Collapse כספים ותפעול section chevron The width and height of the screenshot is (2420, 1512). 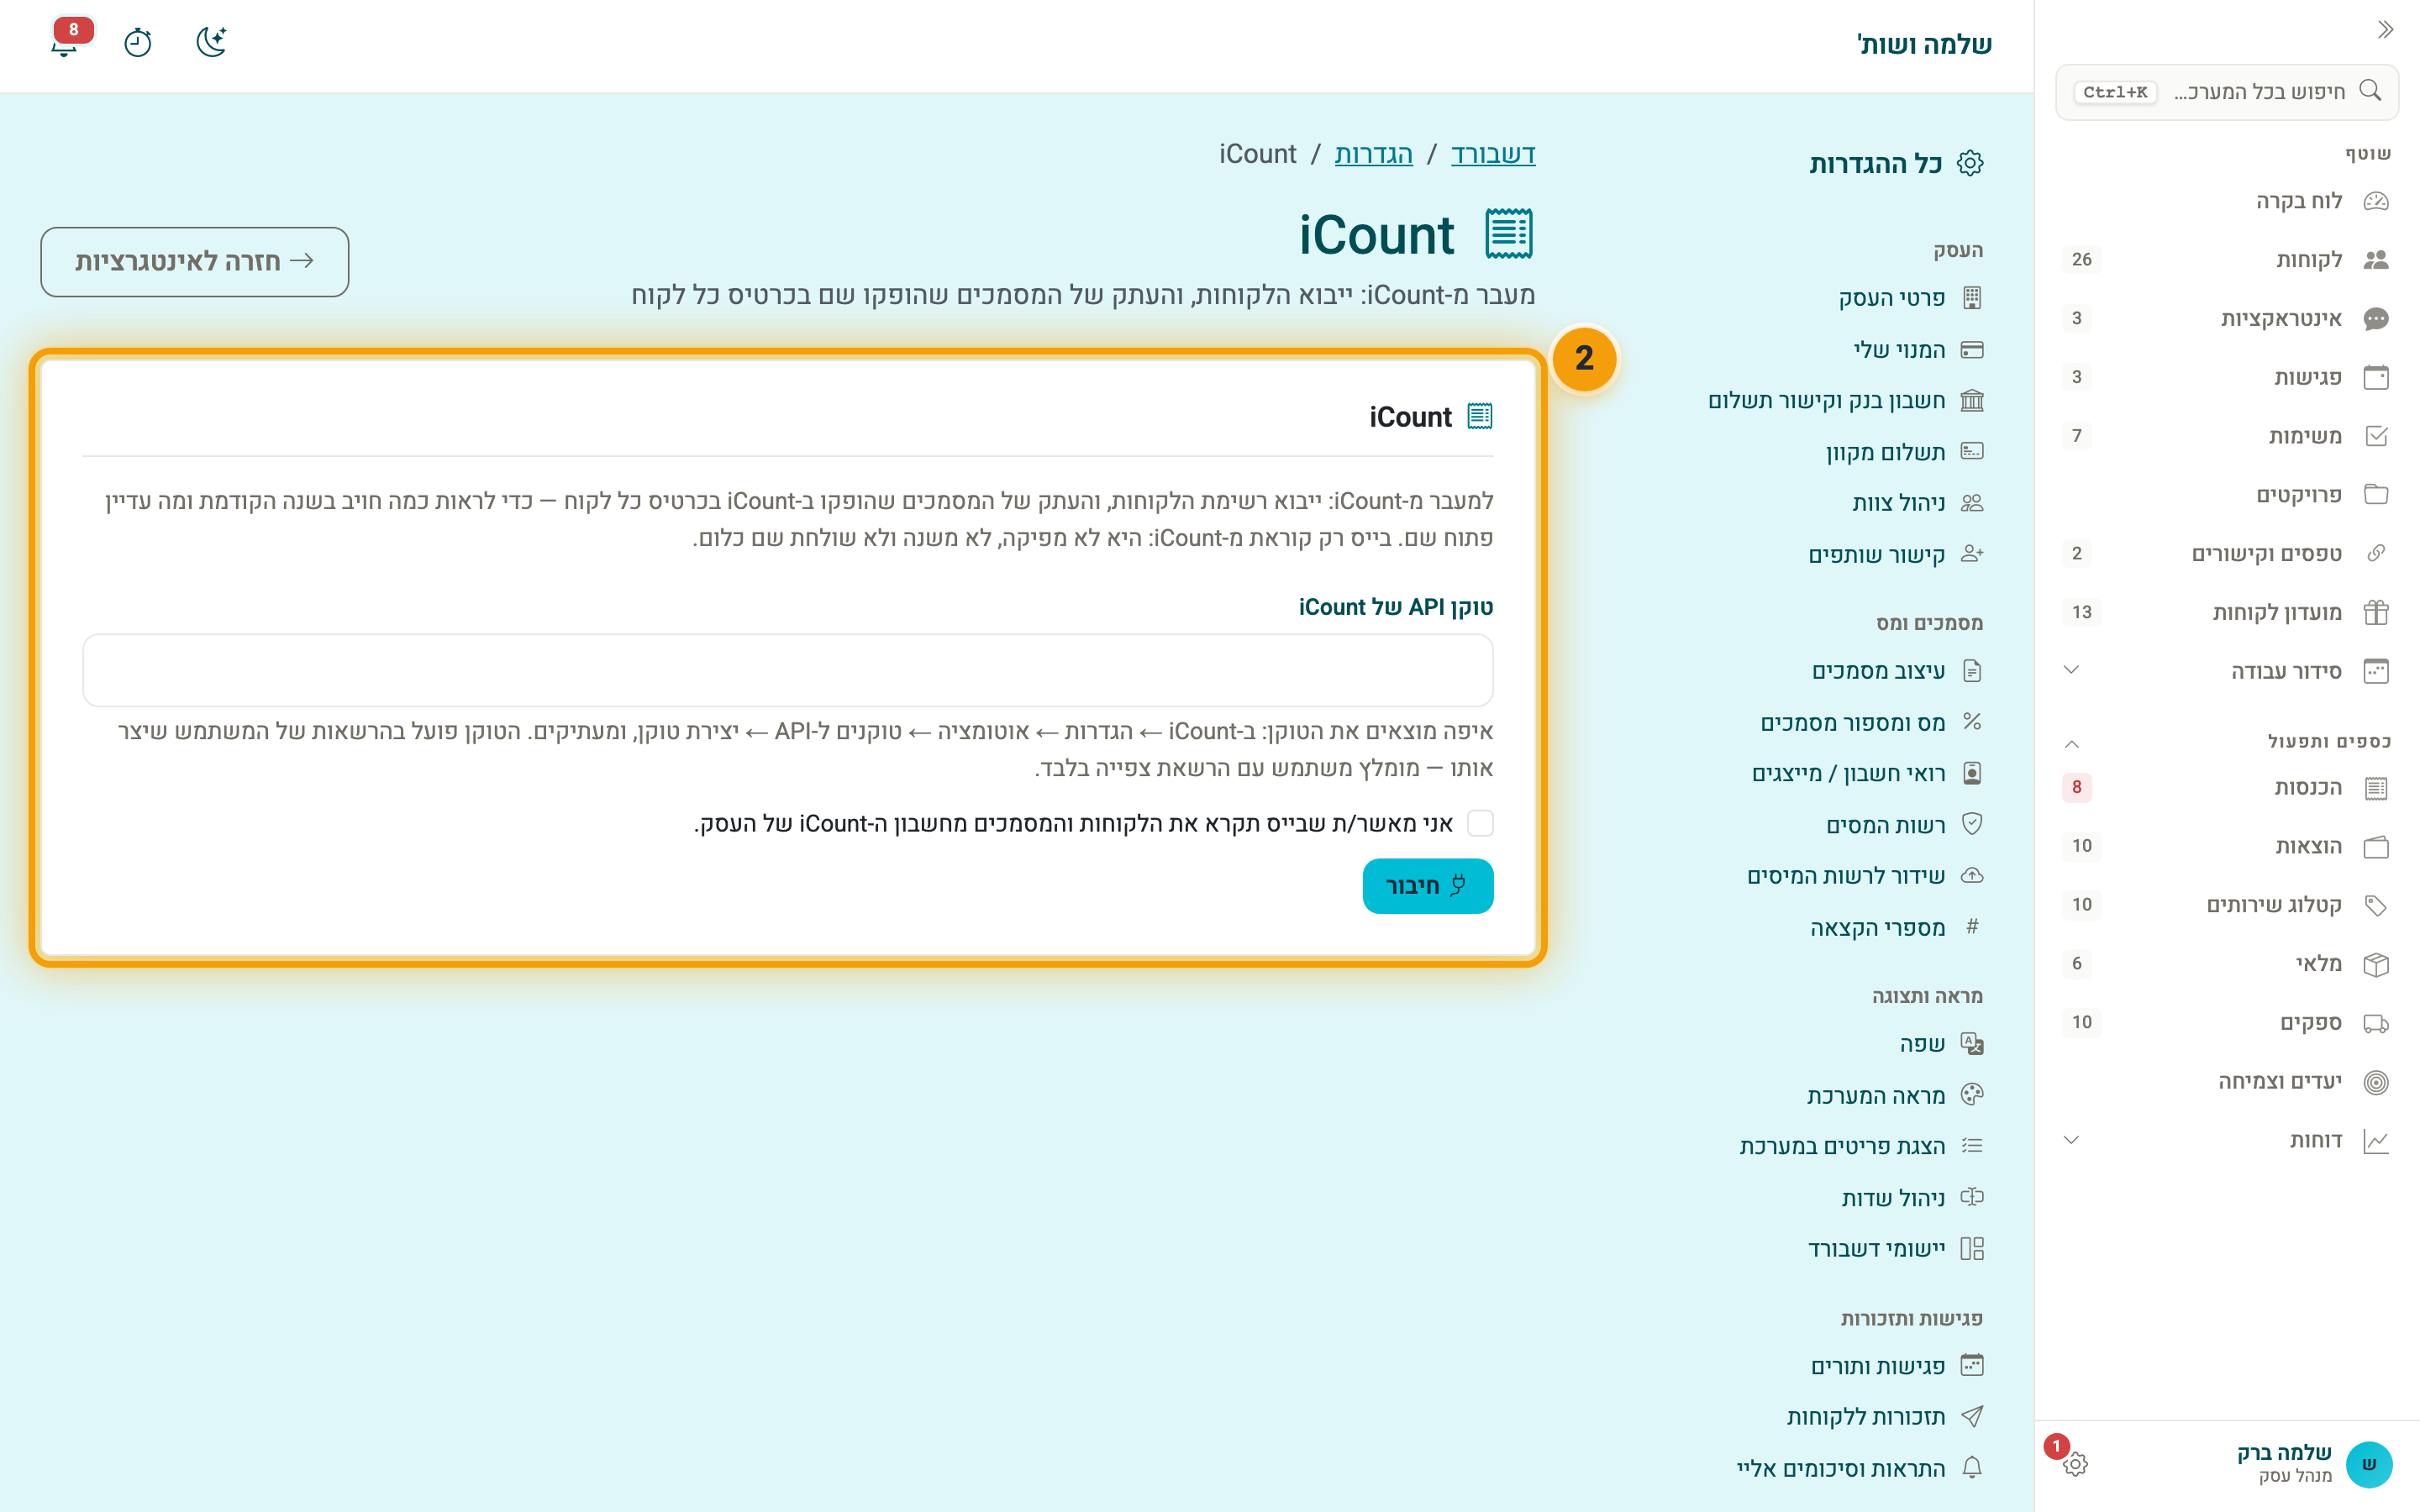tap(2071, 743)
